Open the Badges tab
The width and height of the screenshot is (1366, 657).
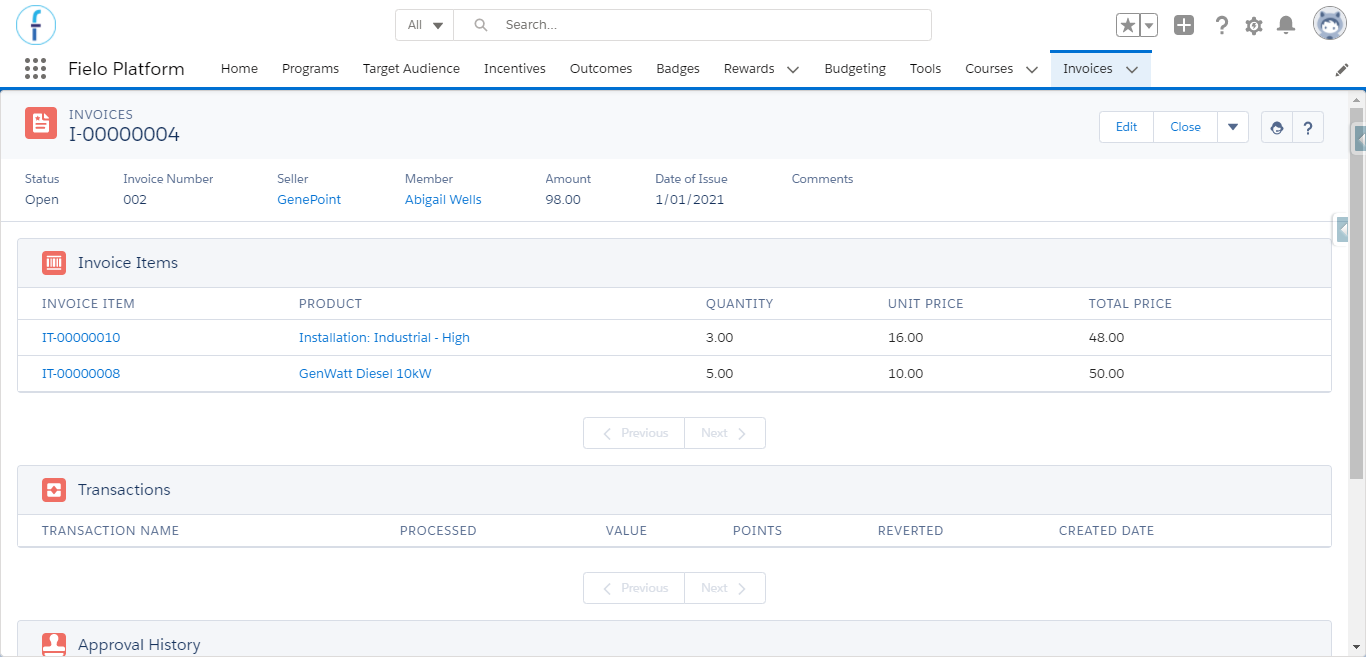[678, 69]
